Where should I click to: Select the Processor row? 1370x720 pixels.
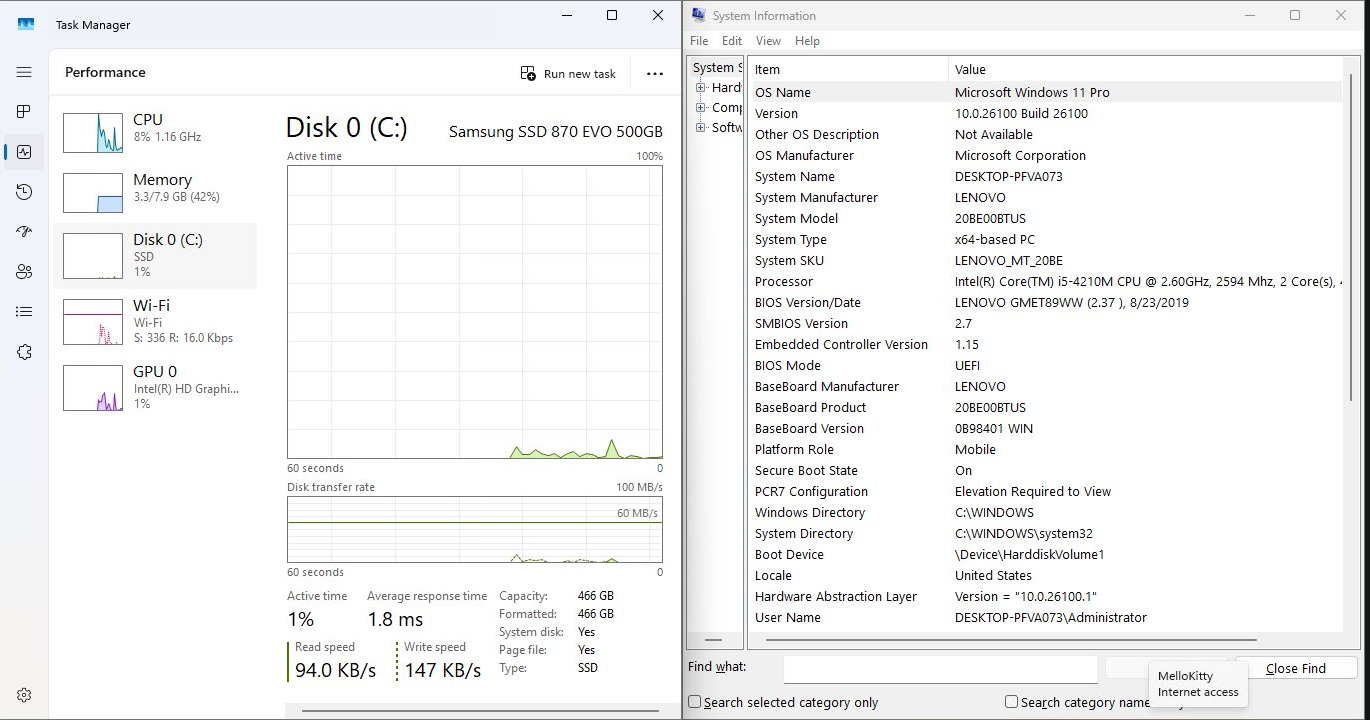point(1045,281)
